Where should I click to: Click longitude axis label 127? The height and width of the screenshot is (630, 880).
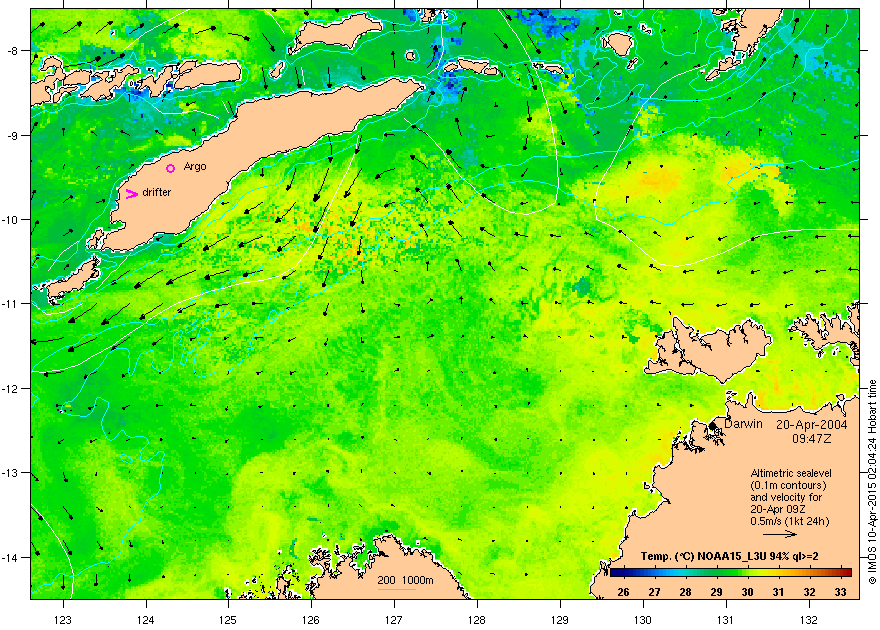tap(394, 620)
